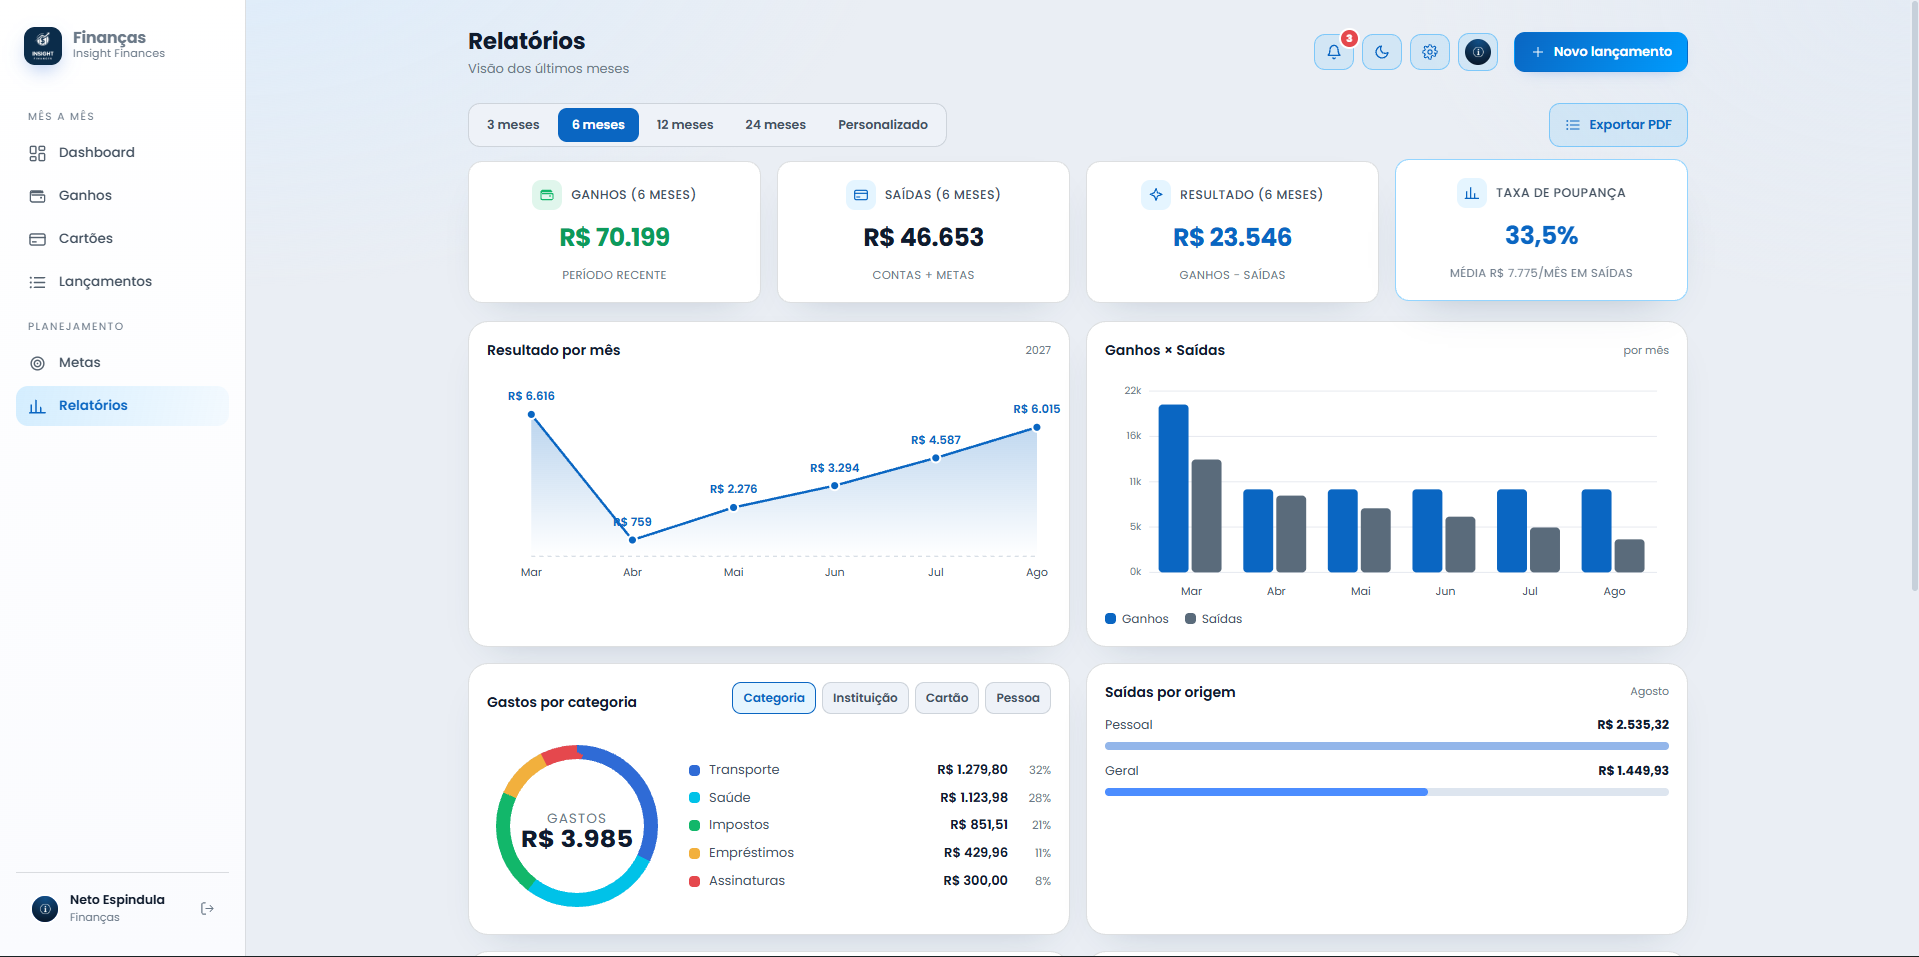Click the Geral progress bar
The image size is (1919, 957).
pyautogui.click(x=1386, y=792)
